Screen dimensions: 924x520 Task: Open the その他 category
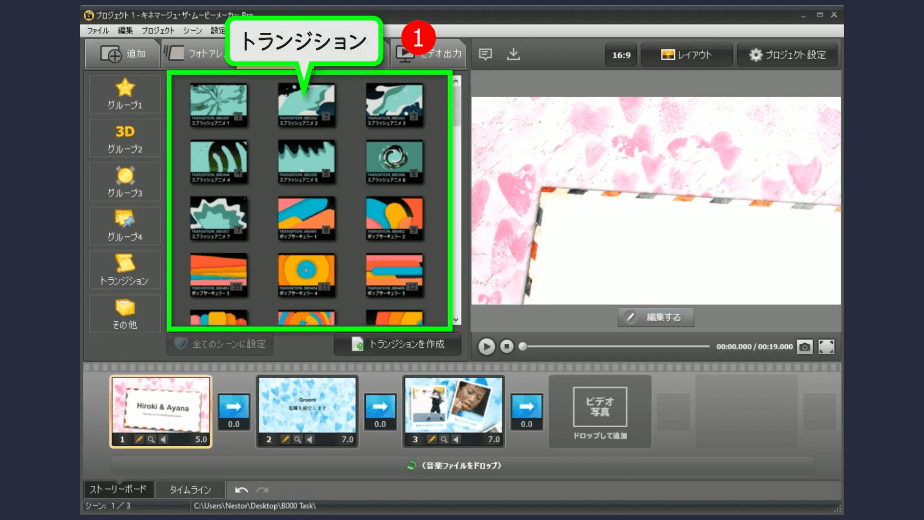click(x=125, y=313)
